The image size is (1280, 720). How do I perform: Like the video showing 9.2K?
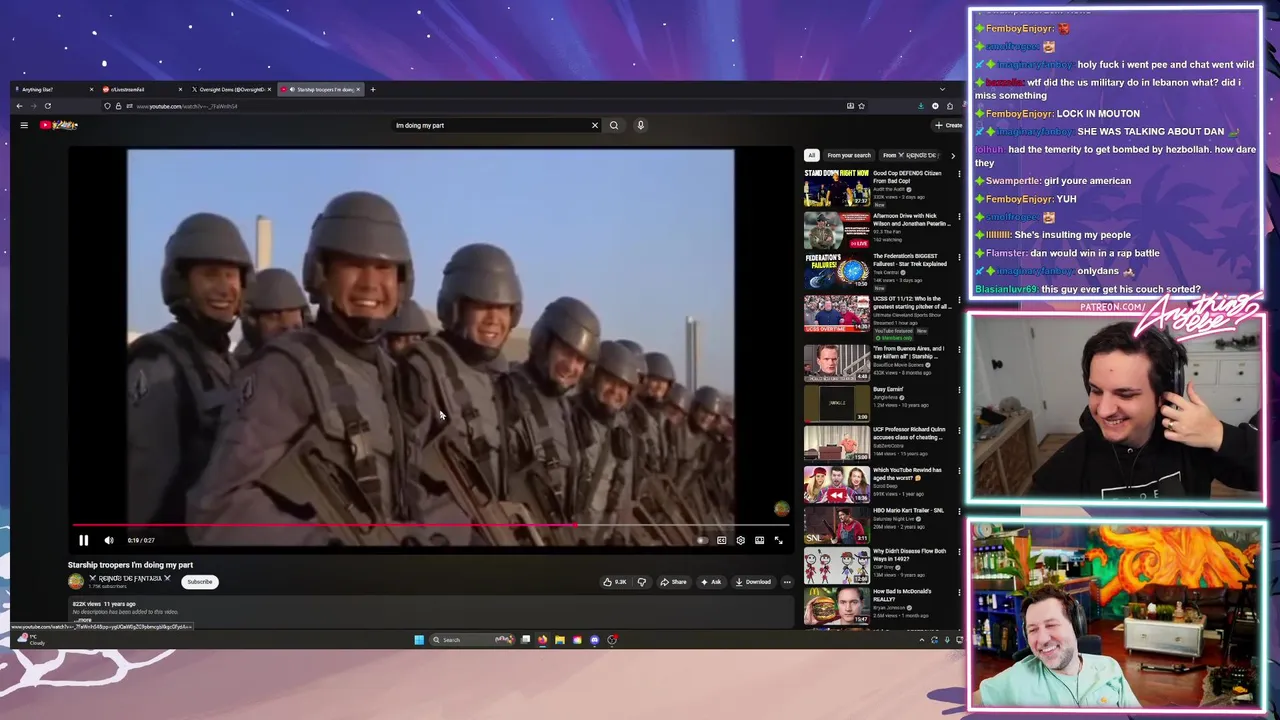(x=614, y=582)
